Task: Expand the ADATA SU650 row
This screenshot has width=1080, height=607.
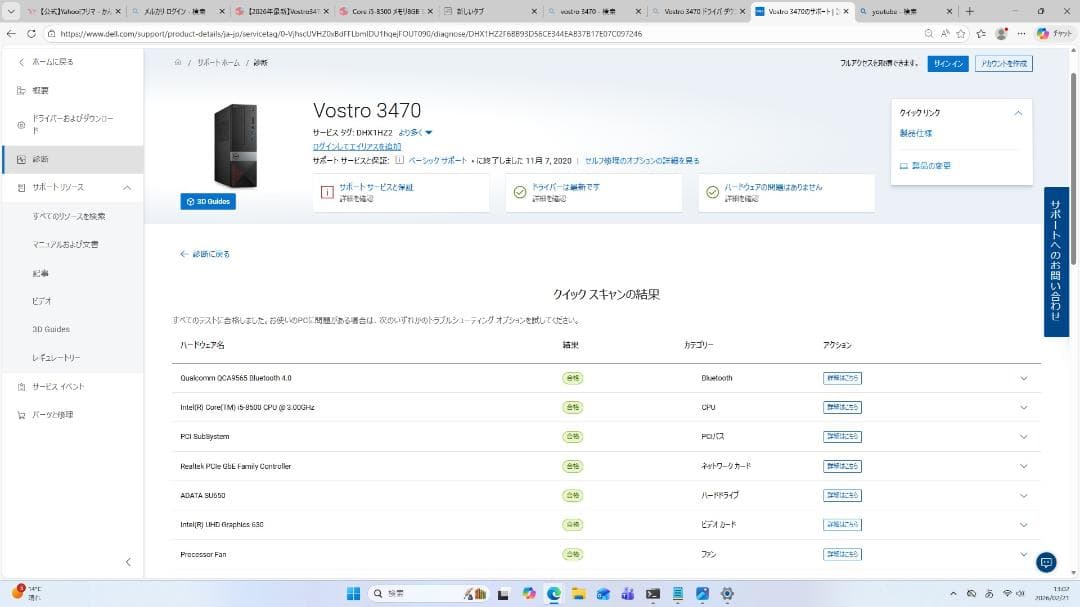Action: coord(1024,496)
